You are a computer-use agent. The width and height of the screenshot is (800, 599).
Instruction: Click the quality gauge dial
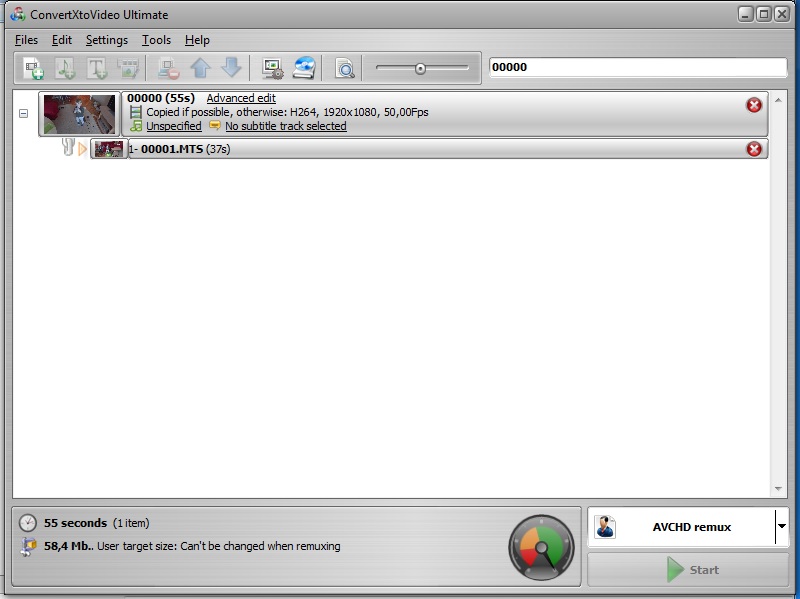coord(541,547)
